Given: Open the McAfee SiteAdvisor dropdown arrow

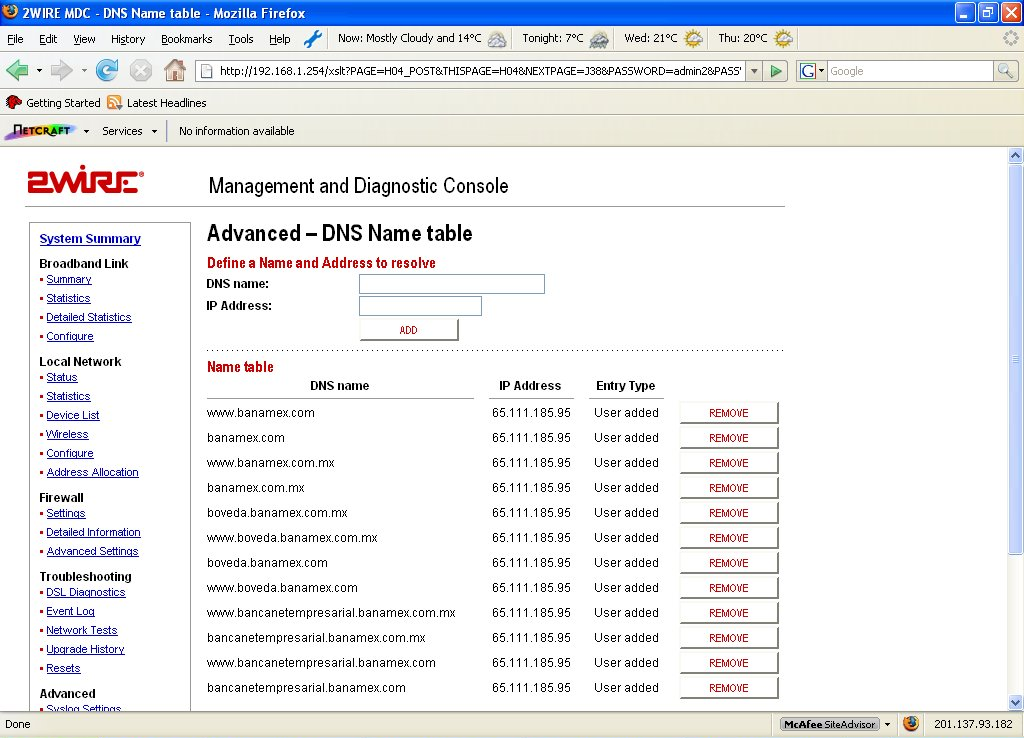Looking at the screenshot, I should (x=888, y=724).
